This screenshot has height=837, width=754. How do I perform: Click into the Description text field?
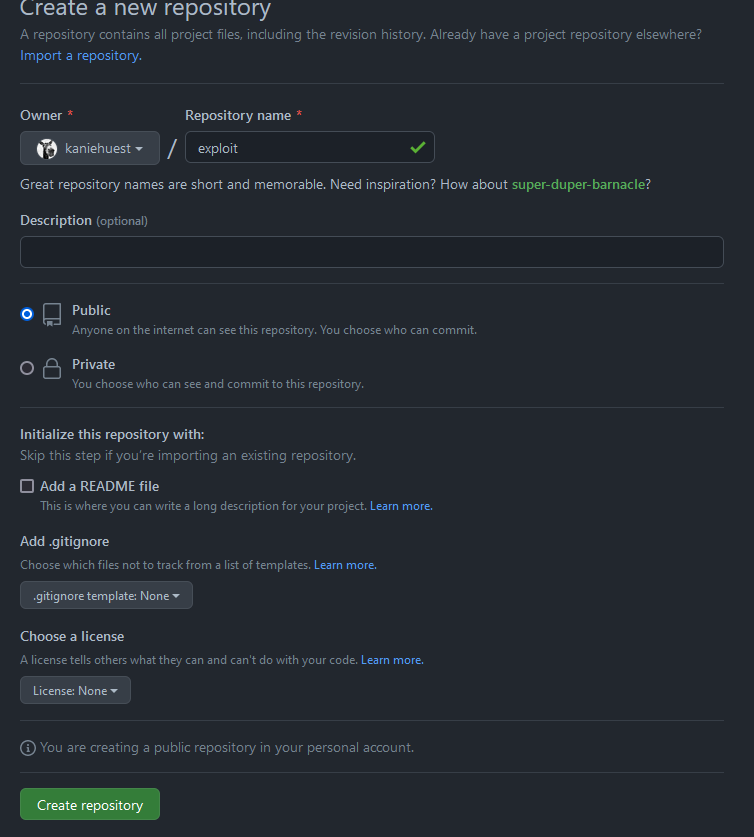[371, 252]
